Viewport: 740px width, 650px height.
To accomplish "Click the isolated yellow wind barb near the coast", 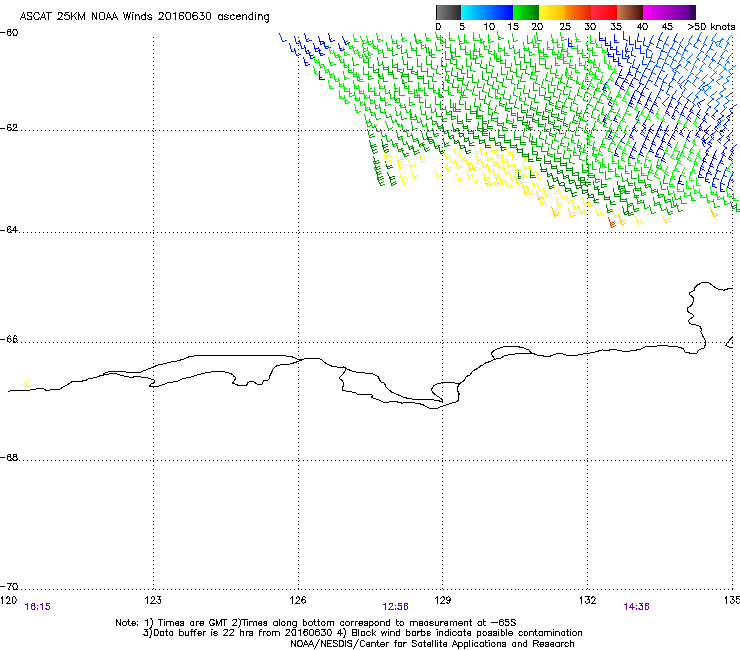I will [26, 383].
